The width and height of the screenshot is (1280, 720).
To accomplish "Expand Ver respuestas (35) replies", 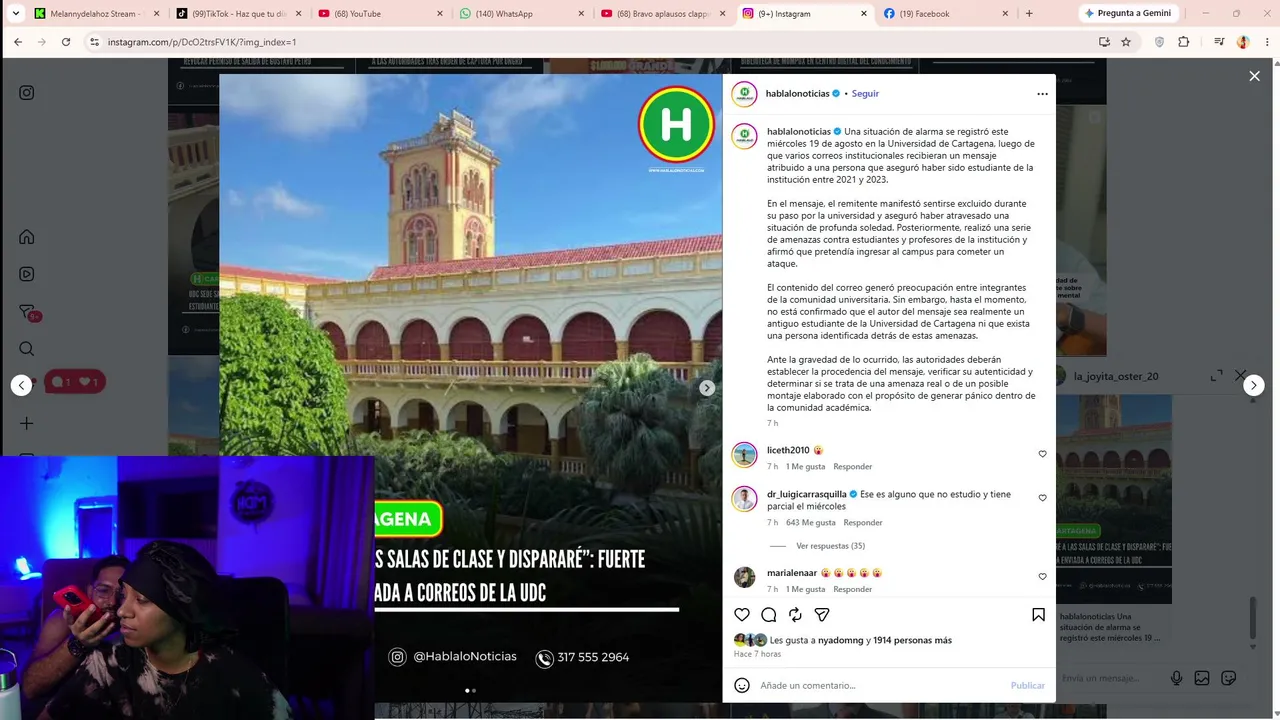I will point(830,546).
